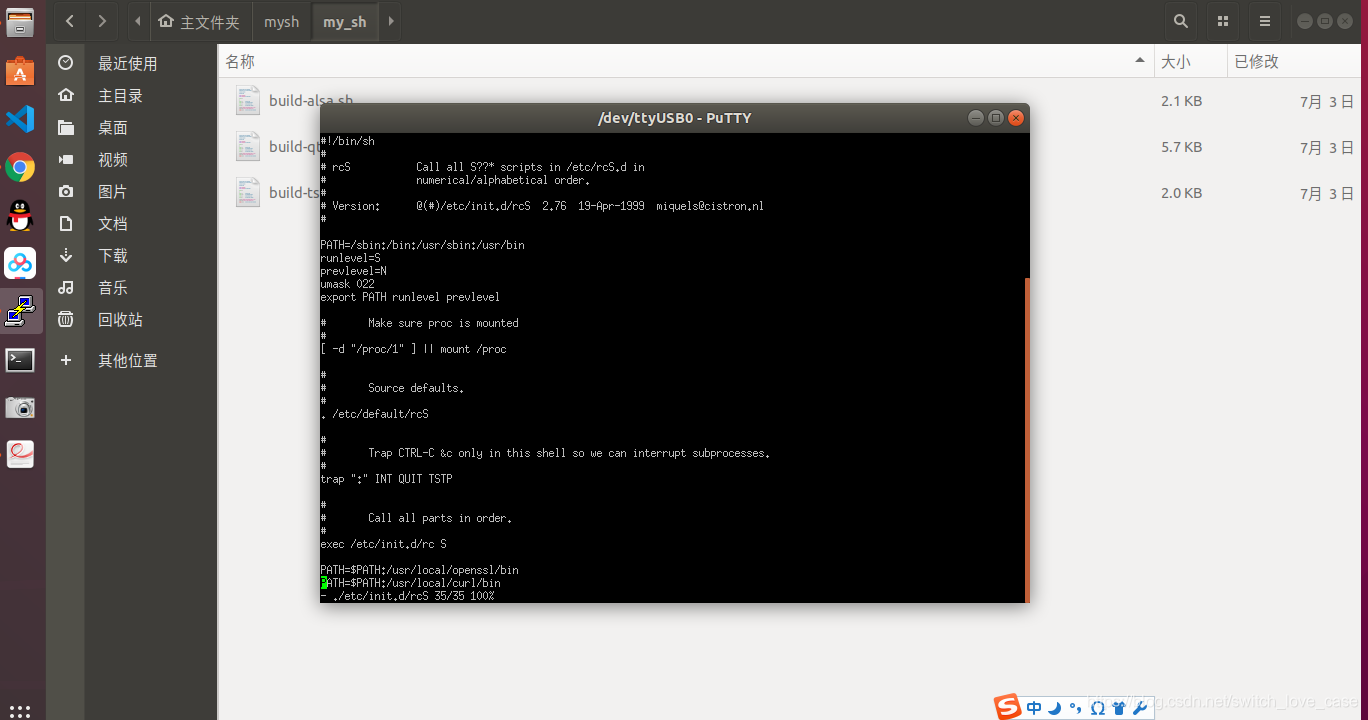Image resolution: width=1368 pixels, height=720 pixels.
Task: Open the Omega special symbols panel
Action: click(x=1097, y=708)
